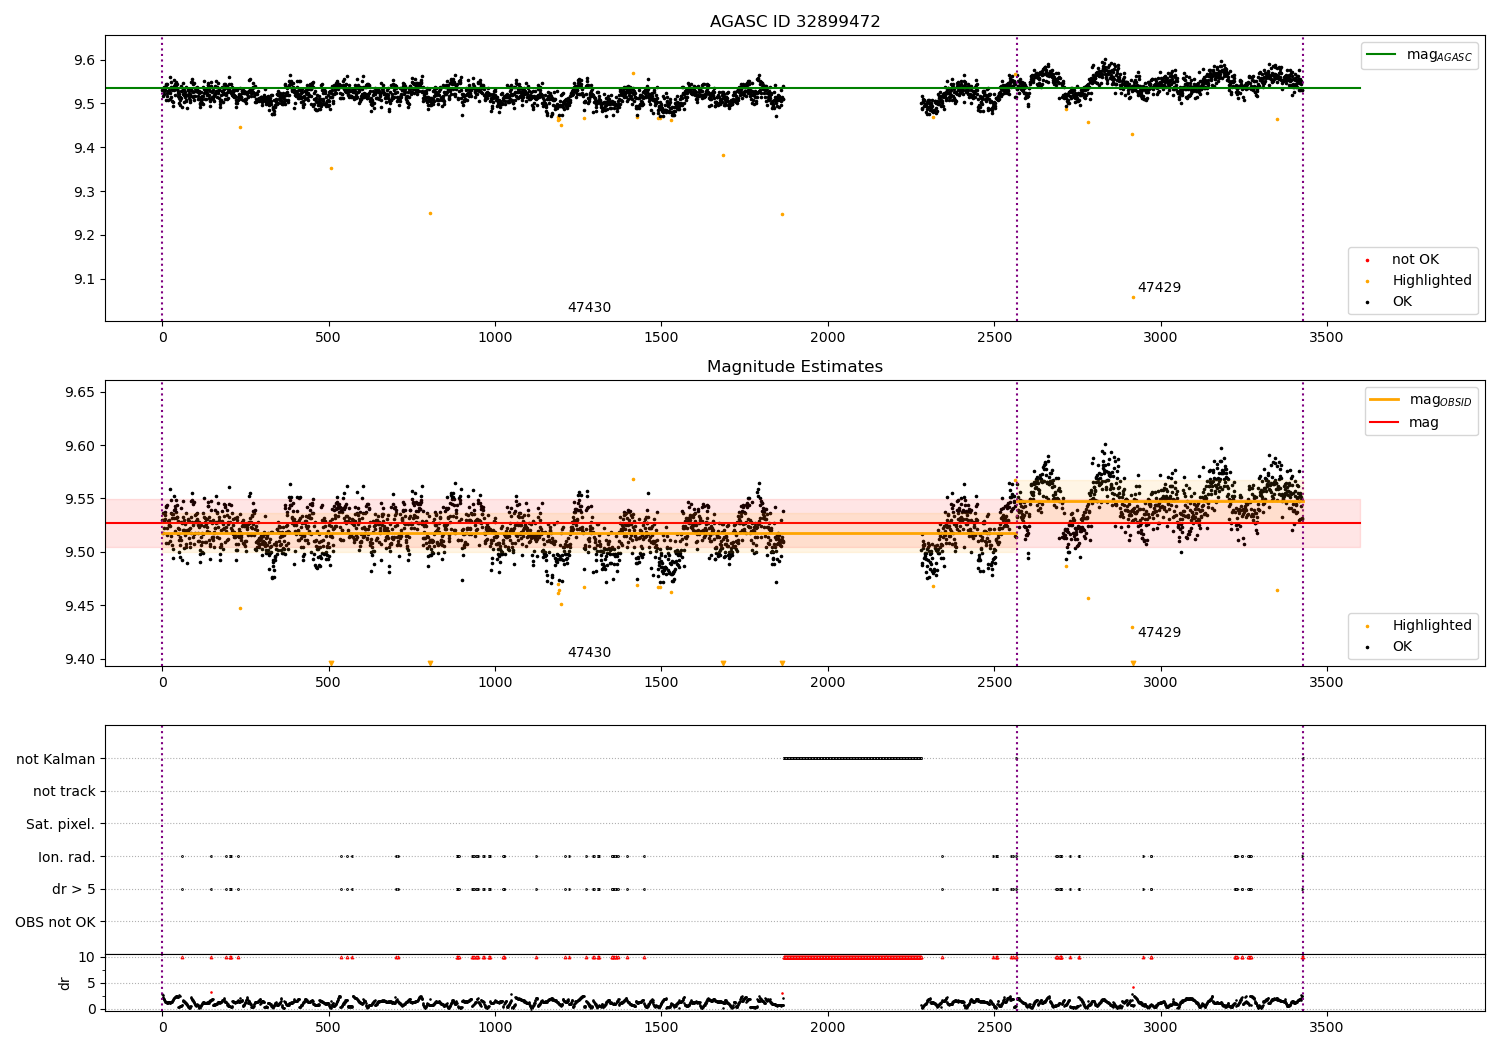Screen dimensions: 1500x1050
Task: Click the 'not Kalman' row label
Action: pos(56,759)
